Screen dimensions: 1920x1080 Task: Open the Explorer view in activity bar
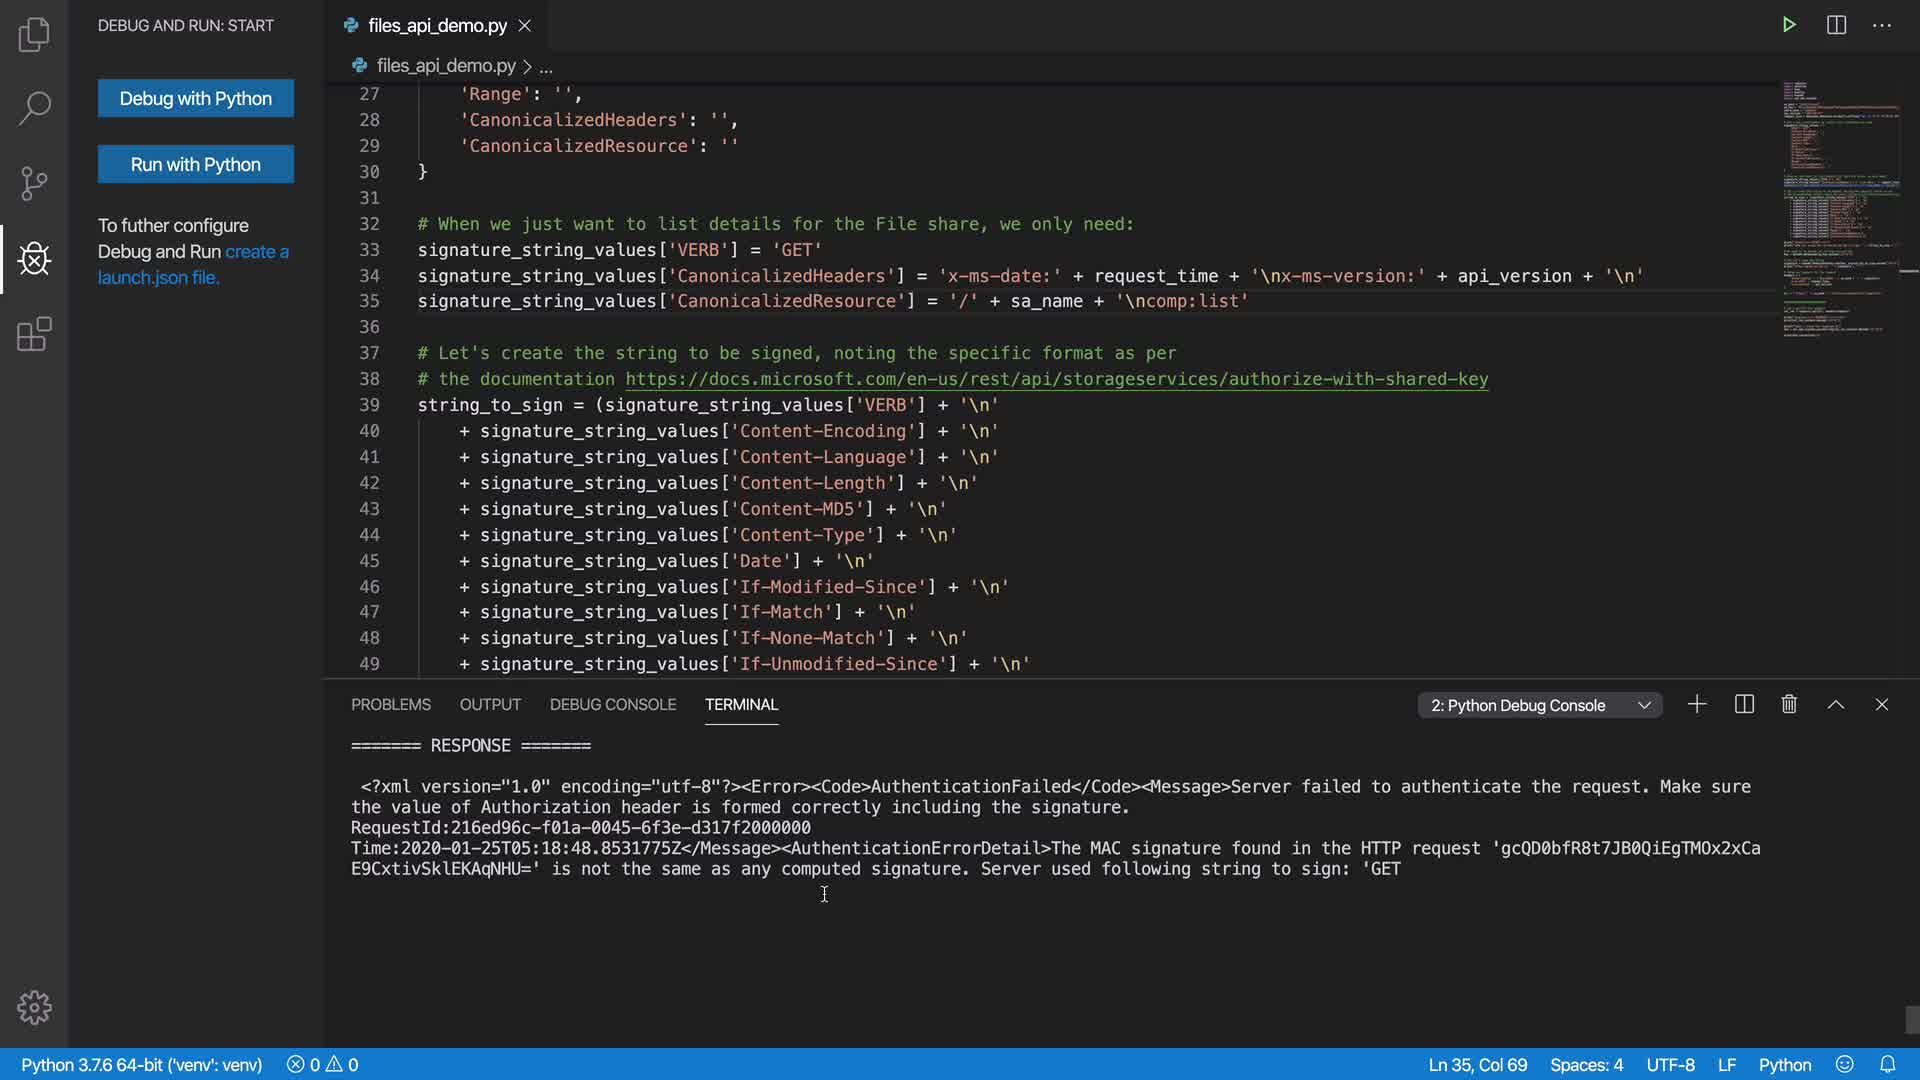coord(34,35)
